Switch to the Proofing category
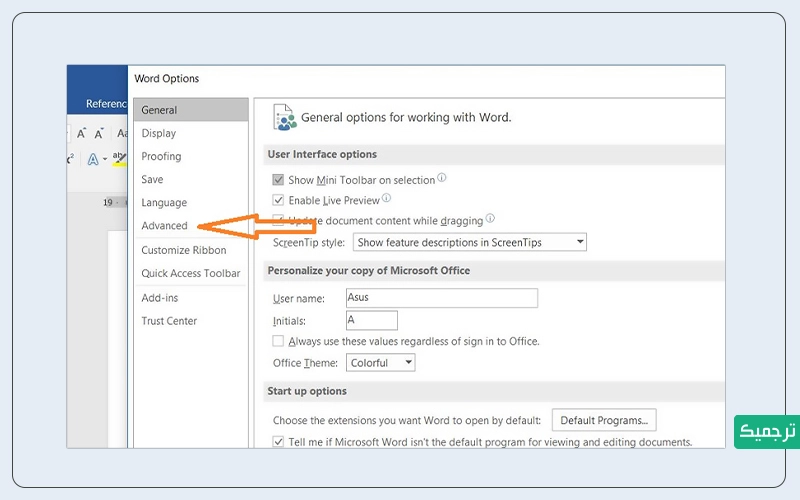 [x=161, y=156]
